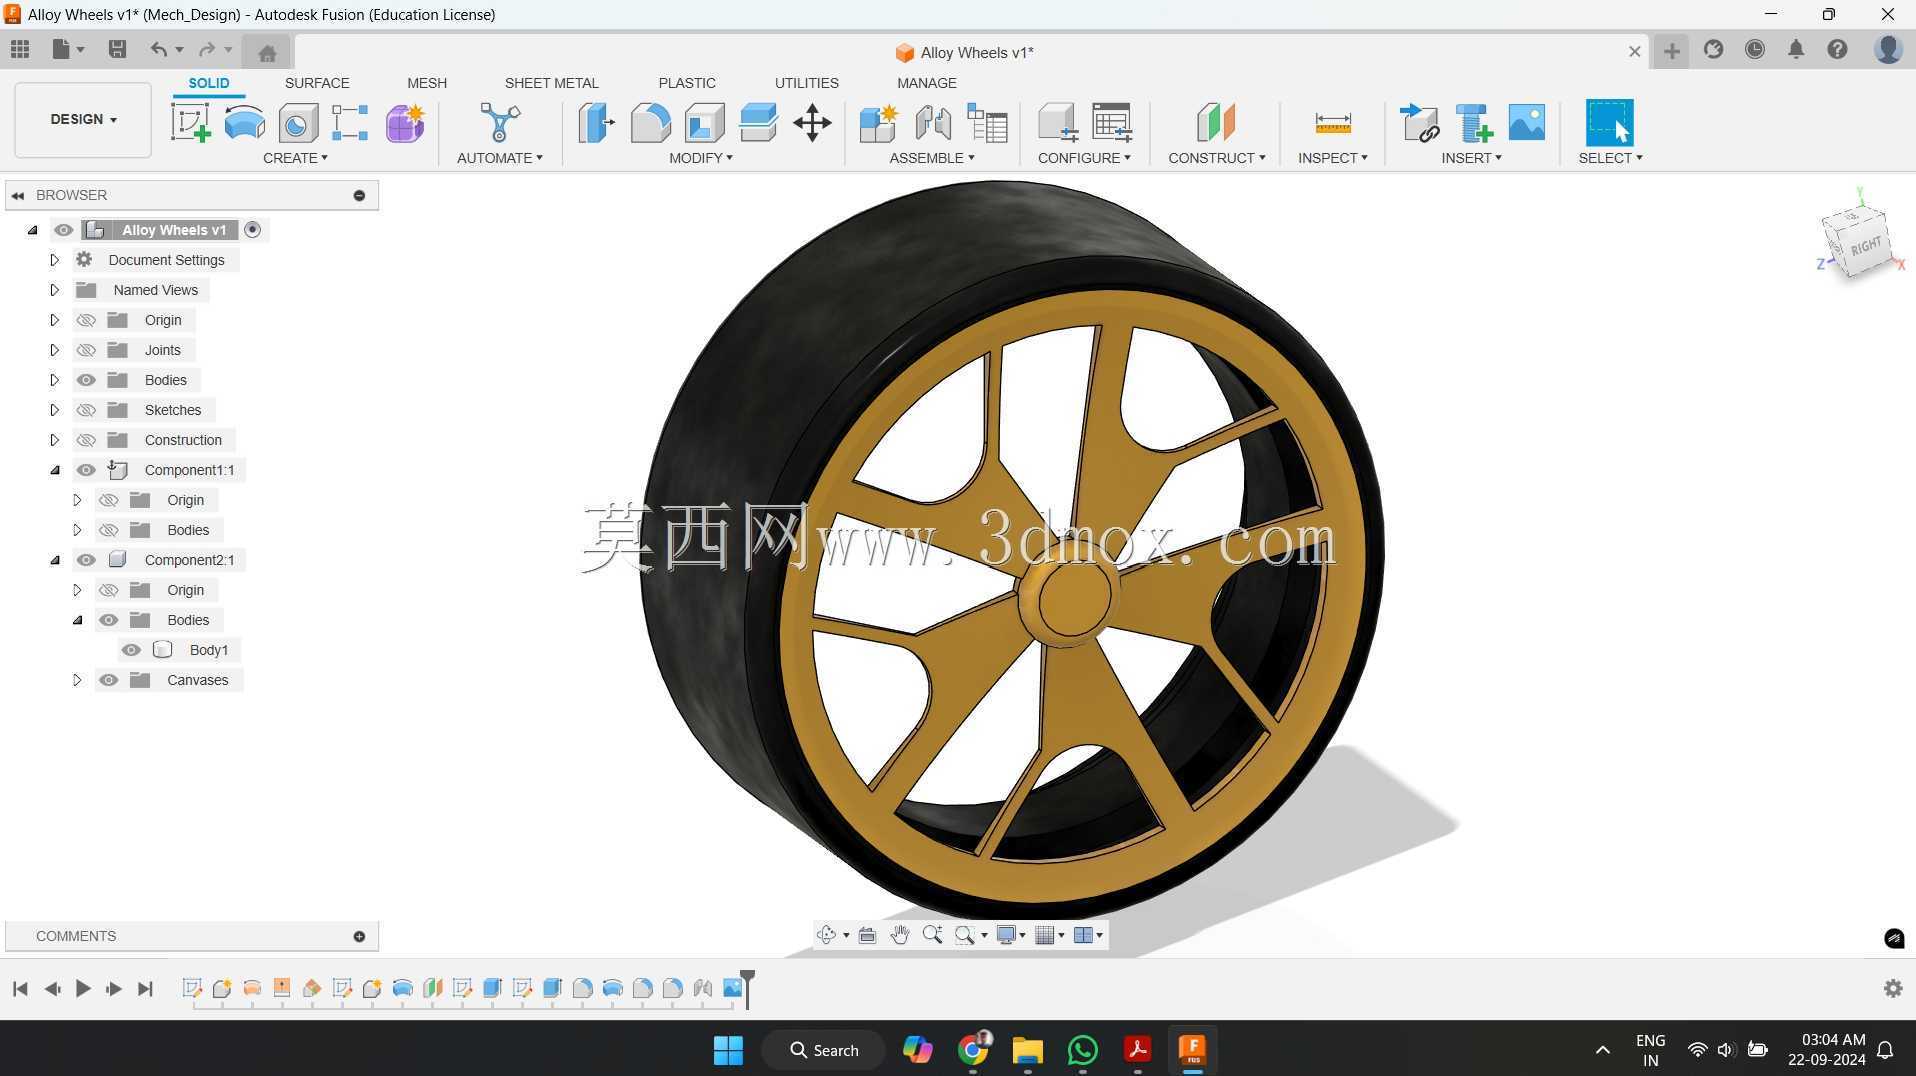The width and height of the screenshot is (1916, 1076).
Task: Show the Sketches folder
Action: (x=86, y=410)
